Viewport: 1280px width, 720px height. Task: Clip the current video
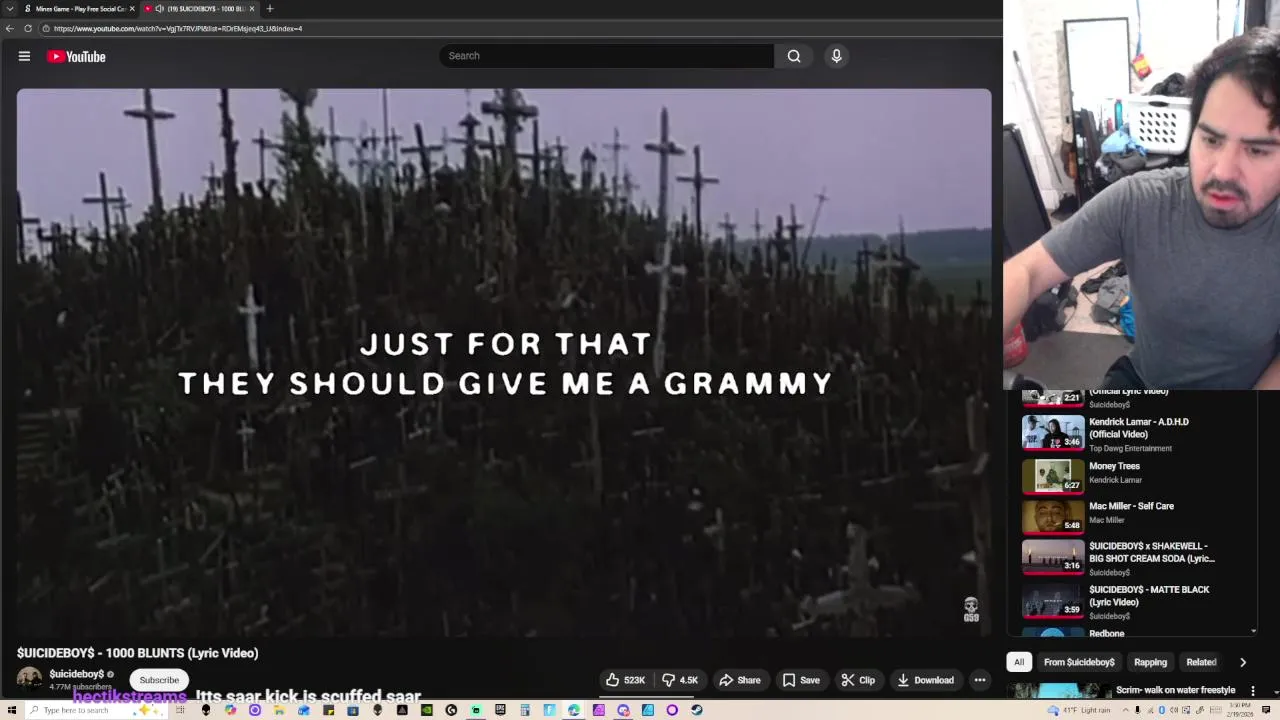pyautogui.click(x=858, y=680)
